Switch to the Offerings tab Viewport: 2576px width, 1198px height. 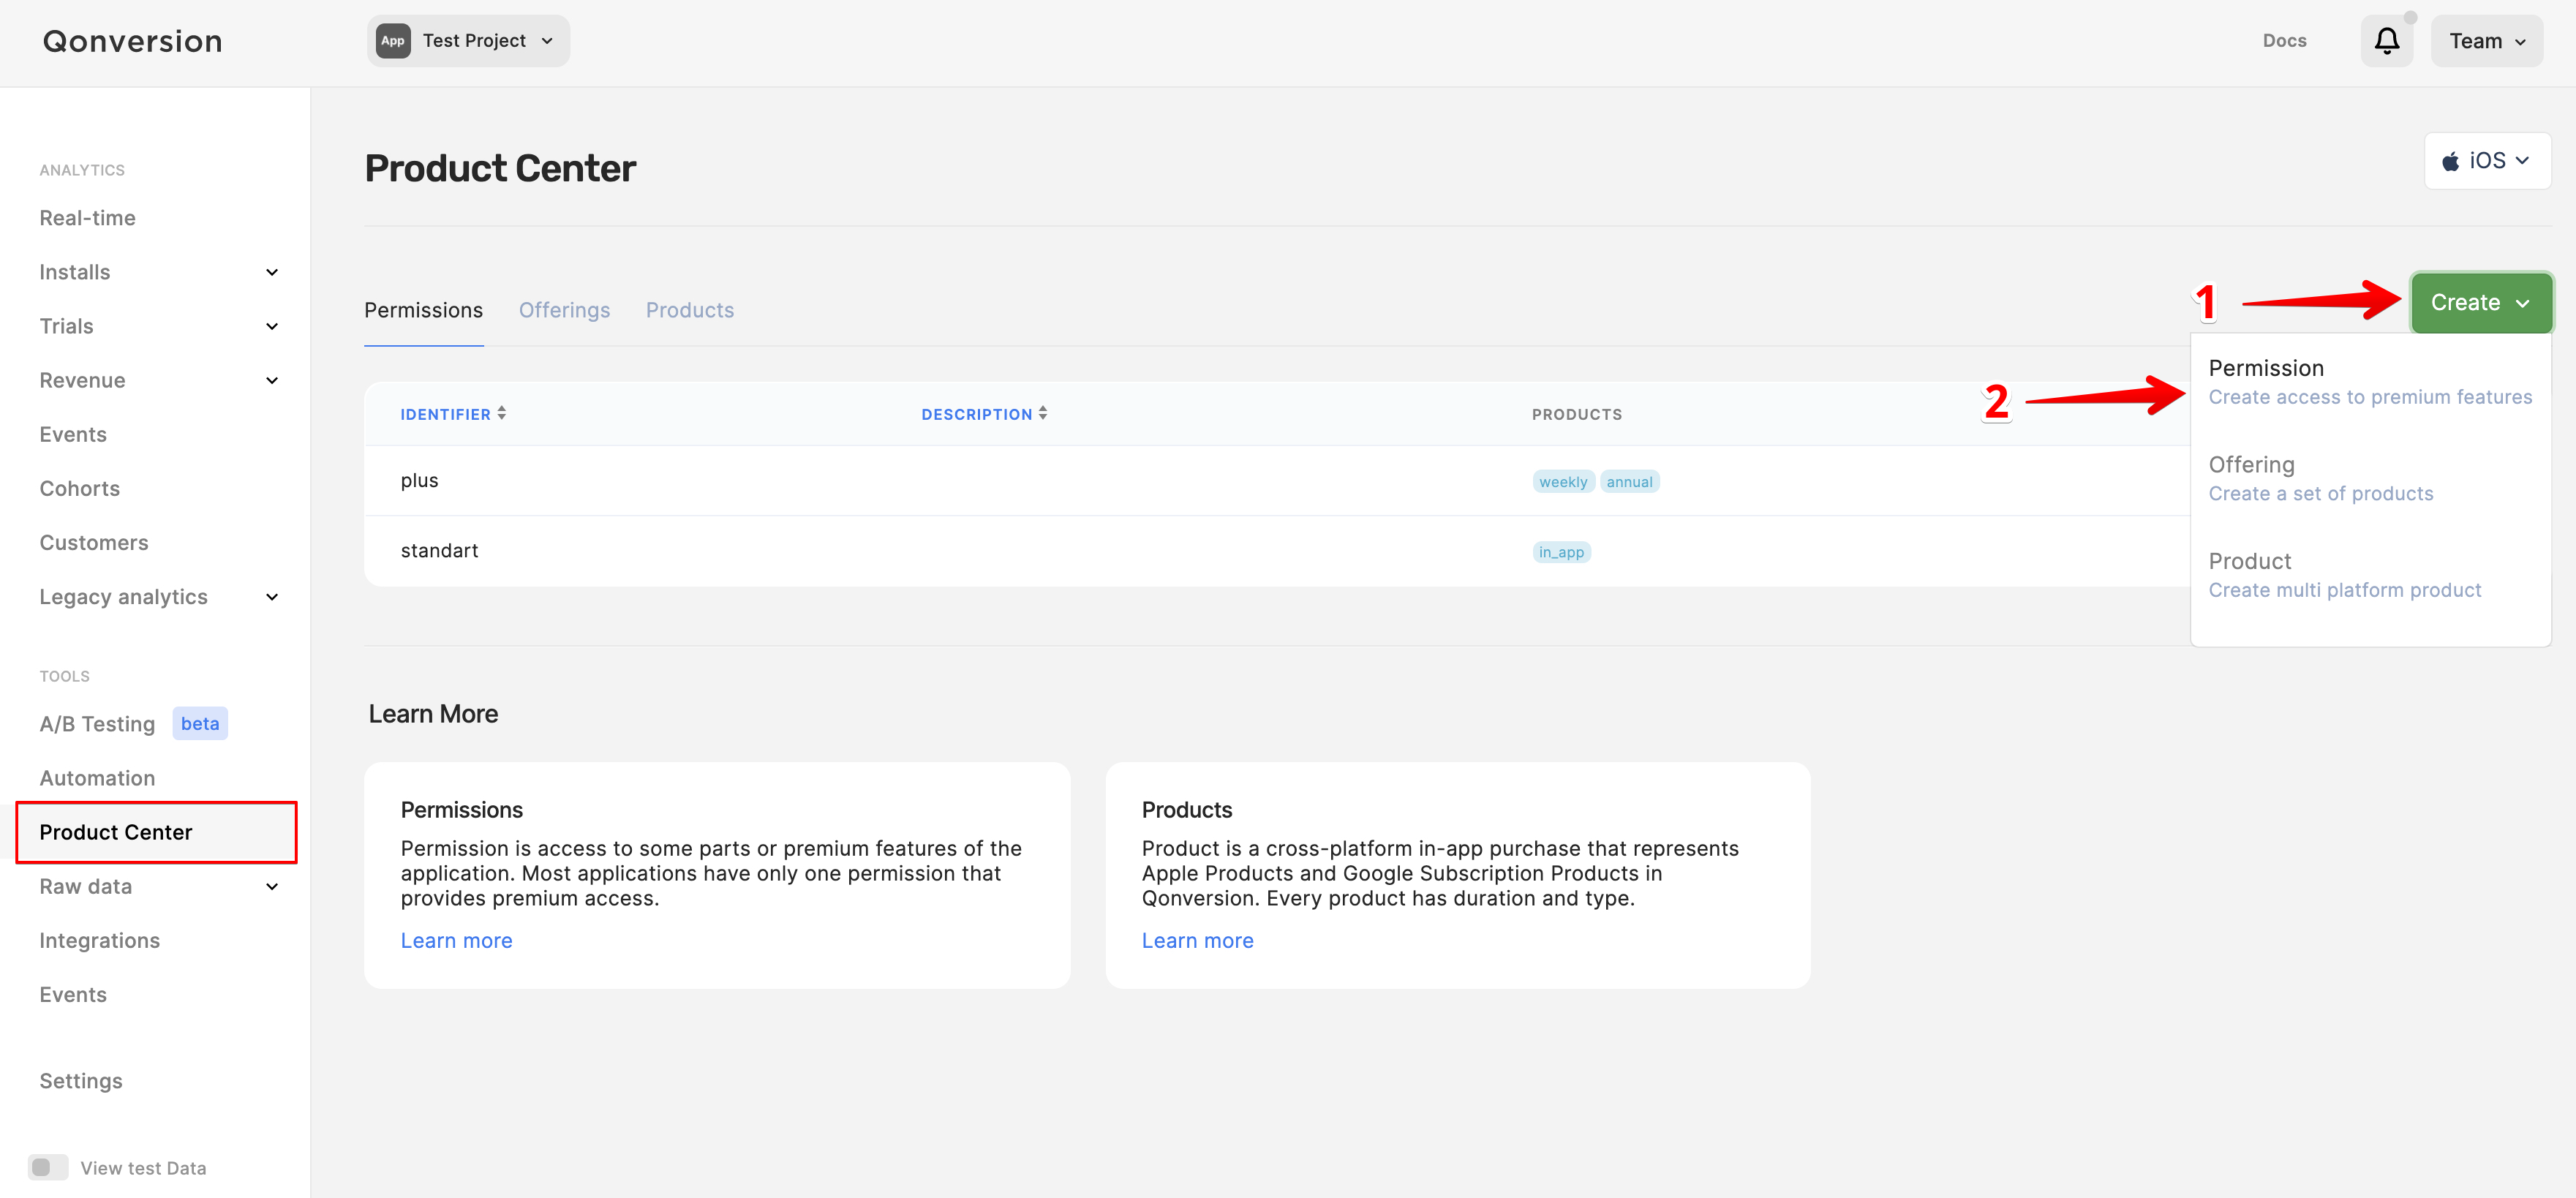coord(564,310)
